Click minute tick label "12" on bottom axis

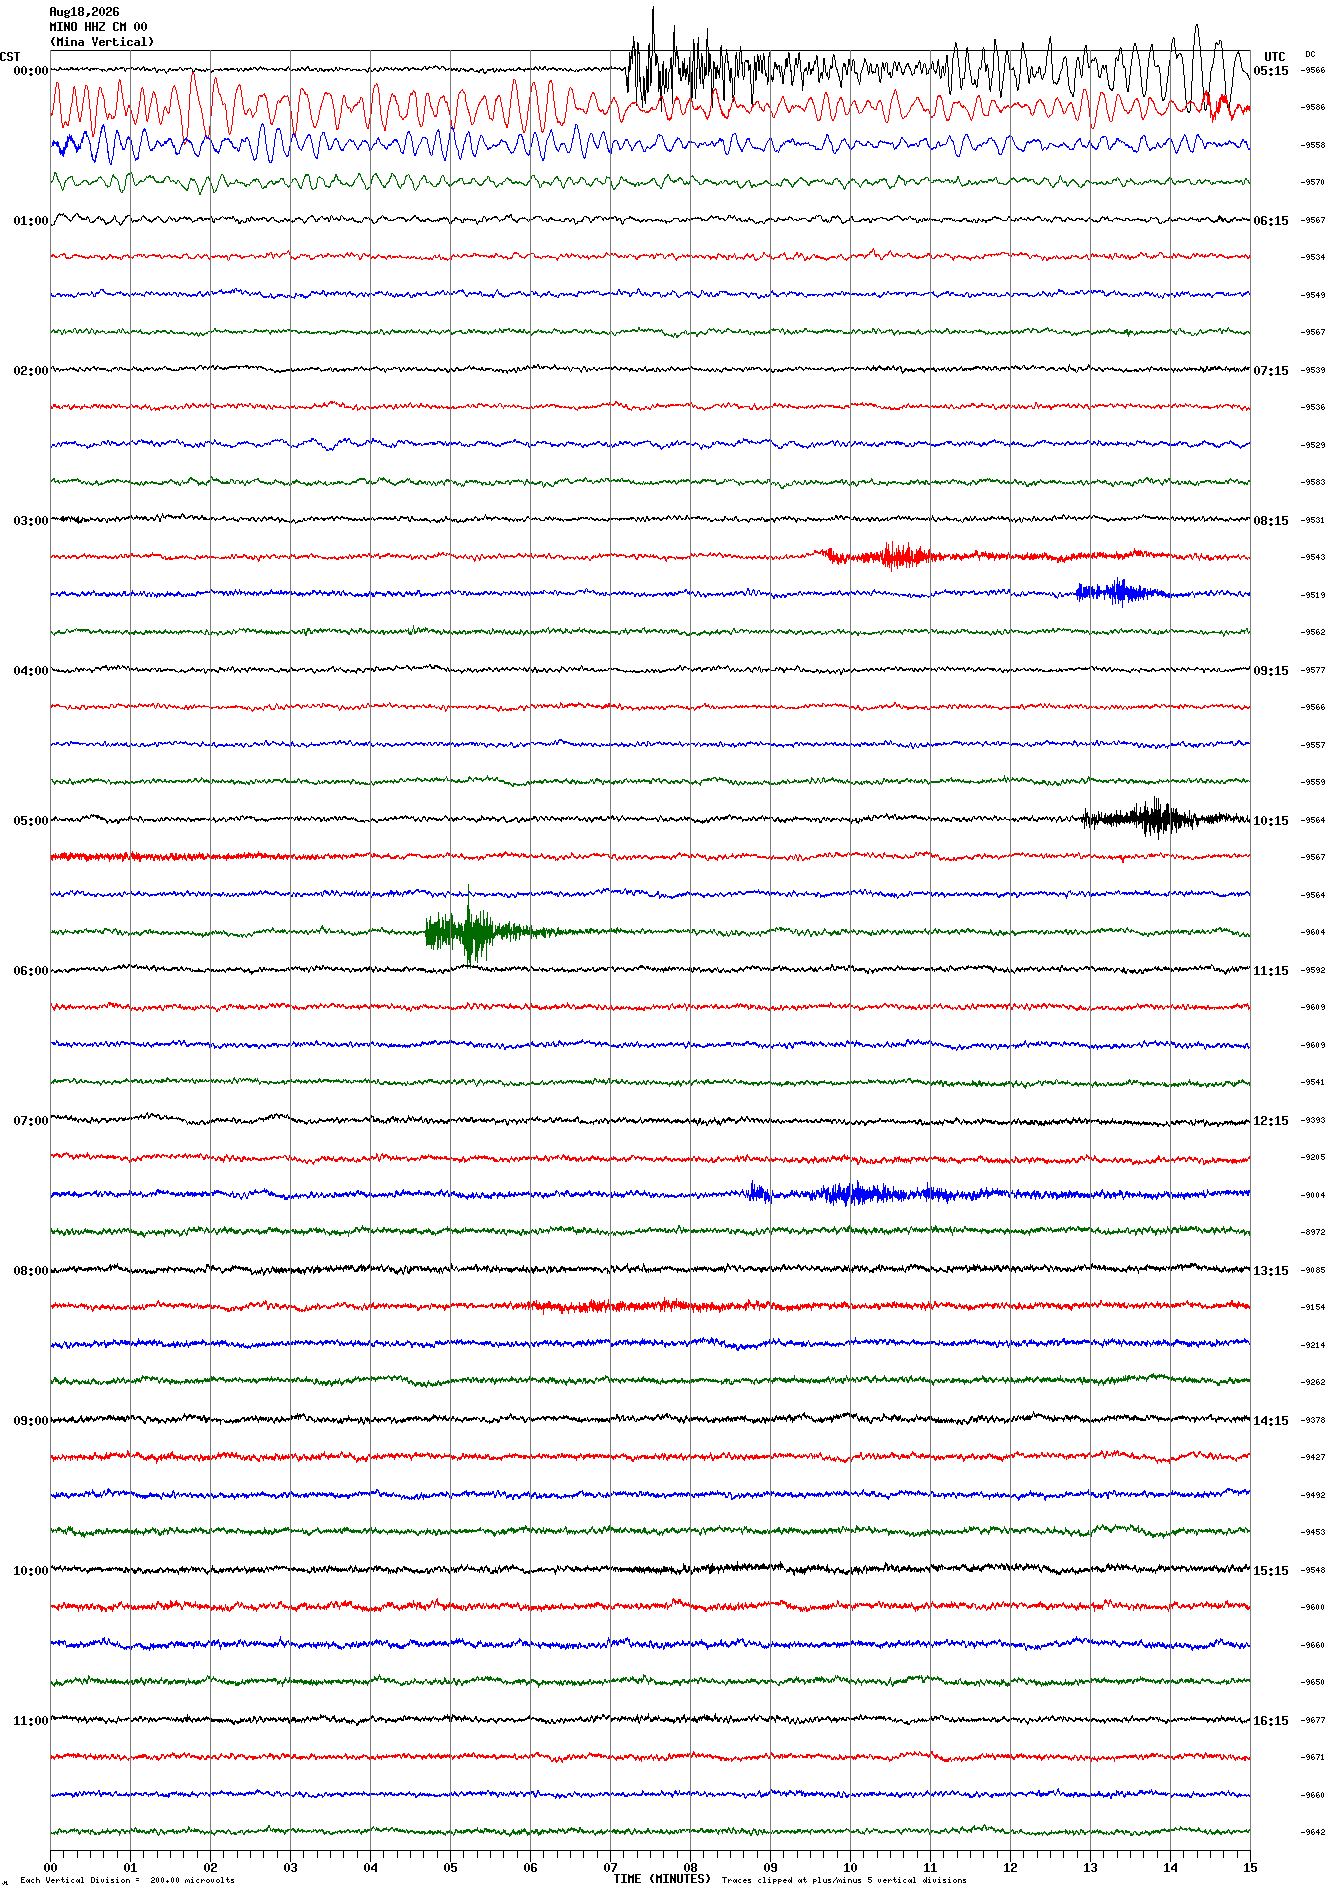pos(1010,1867)
